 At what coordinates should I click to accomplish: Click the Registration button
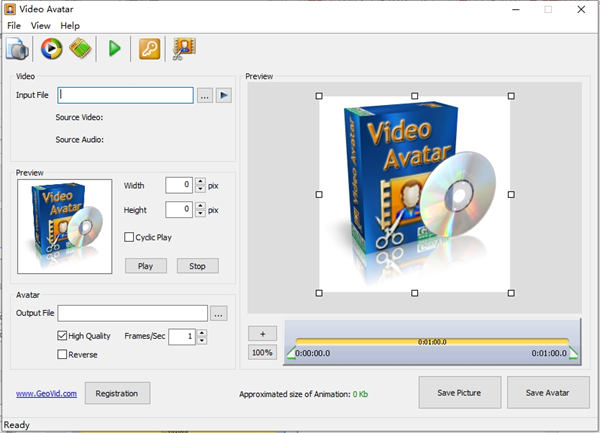117,393
